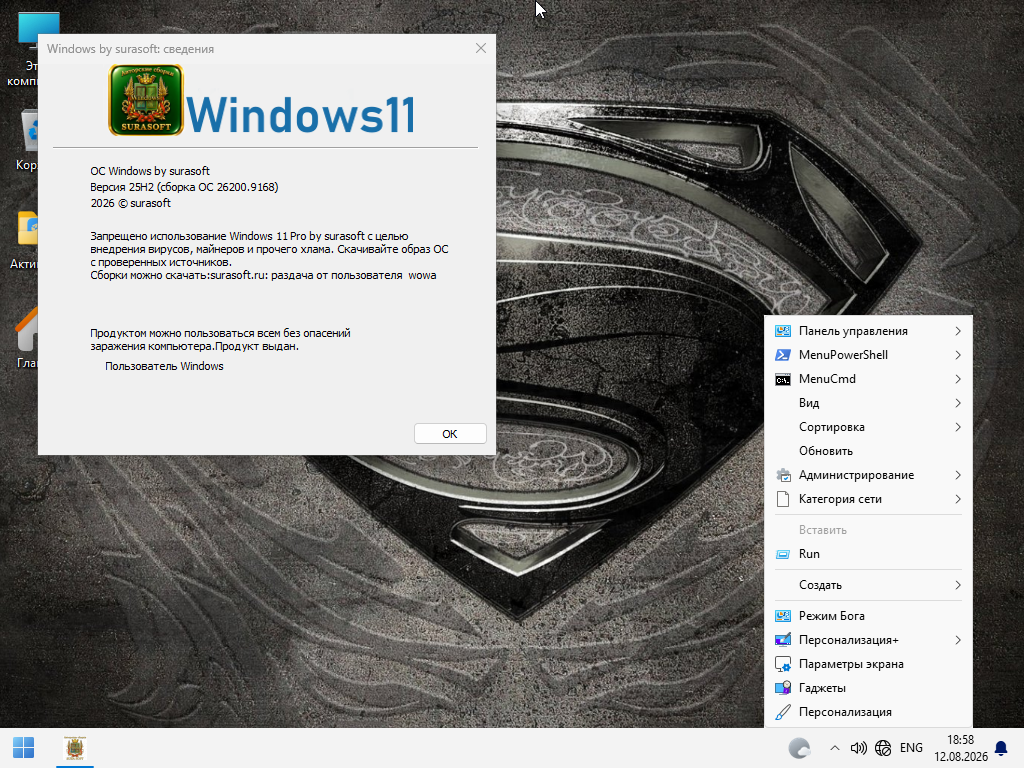
Task: Close the Windows by surasoft dialog
Action: coord(481,48)
